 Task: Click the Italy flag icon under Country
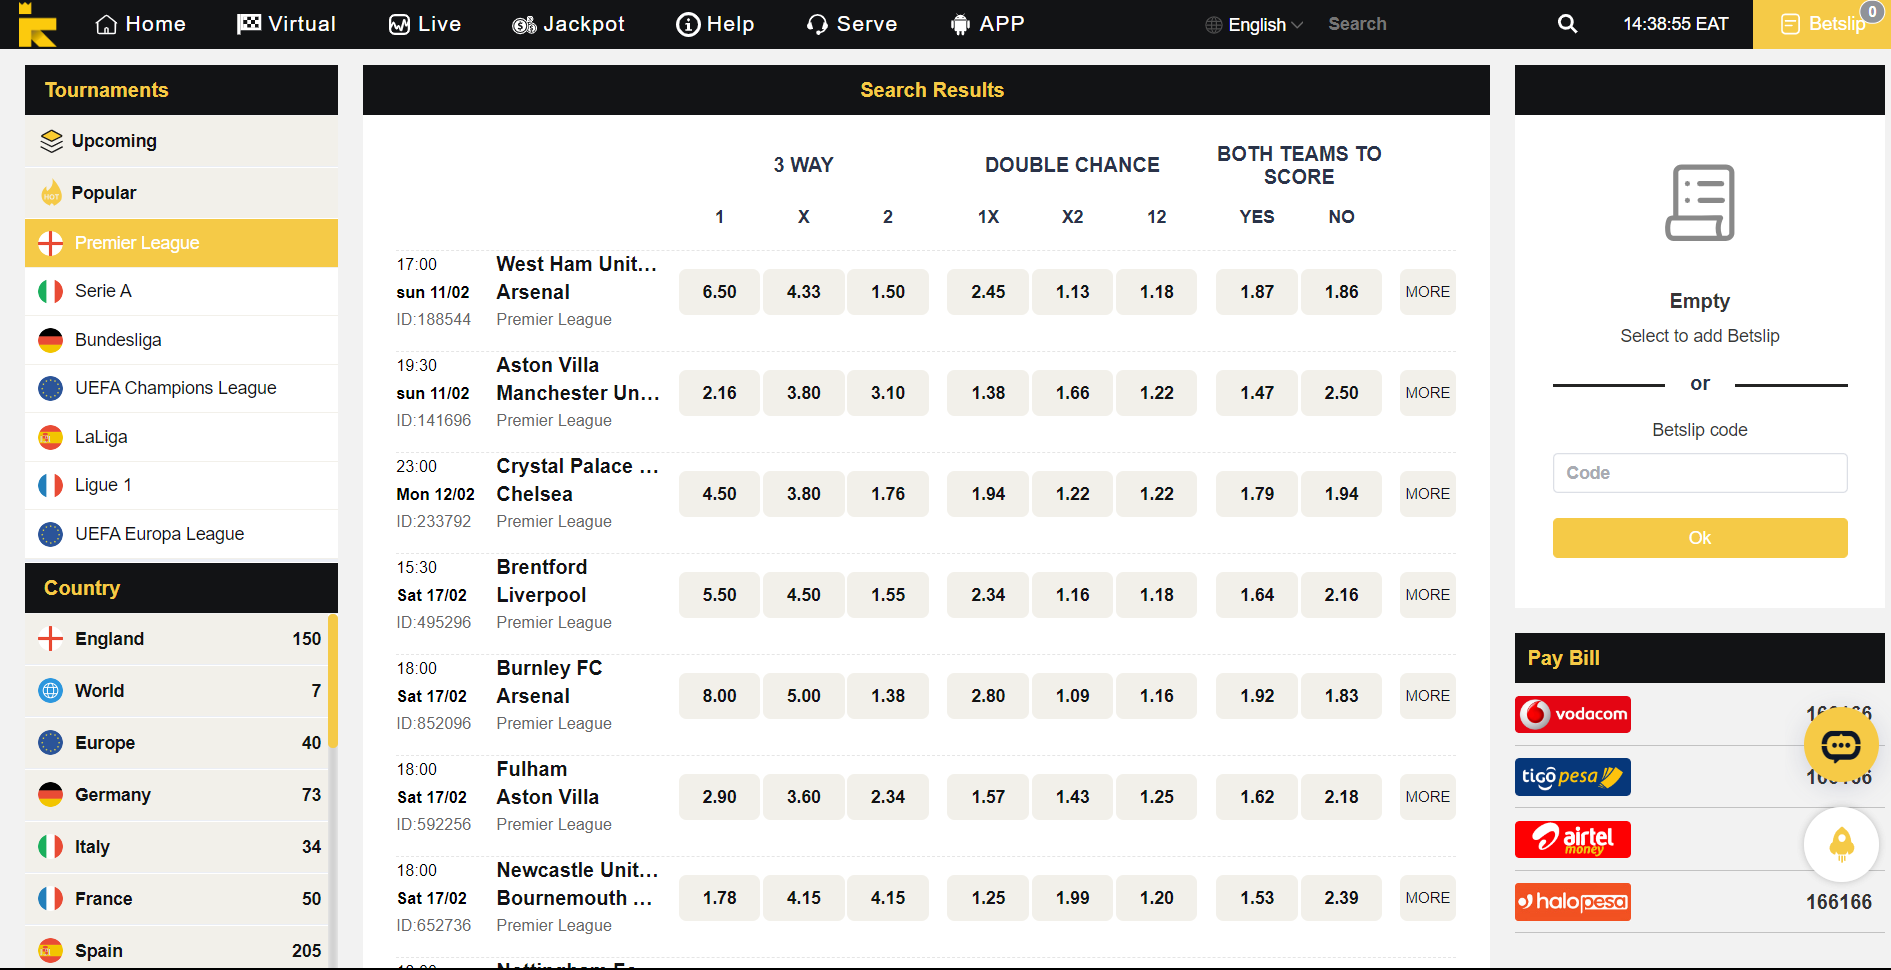tap(50, 847)
